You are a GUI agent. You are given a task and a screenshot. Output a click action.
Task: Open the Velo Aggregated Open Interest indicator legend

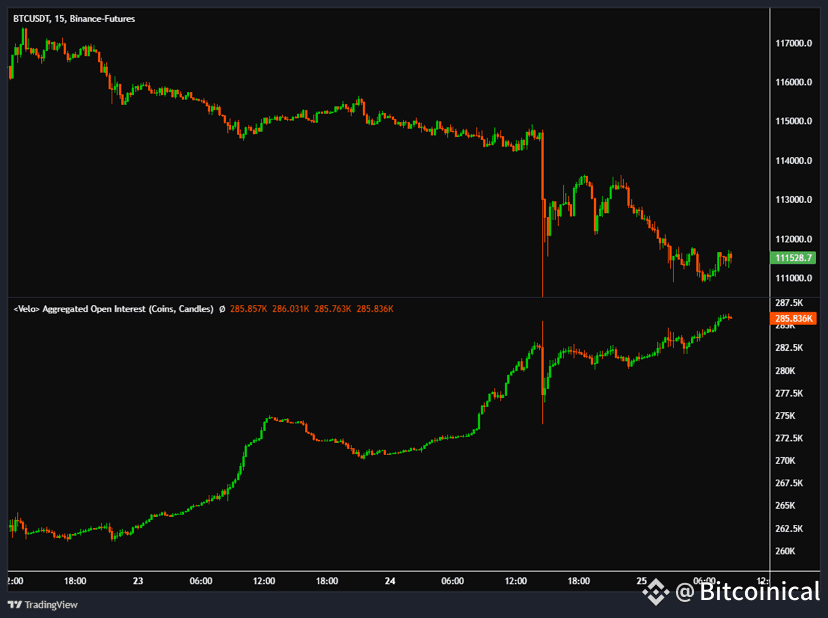coord(114,309)
